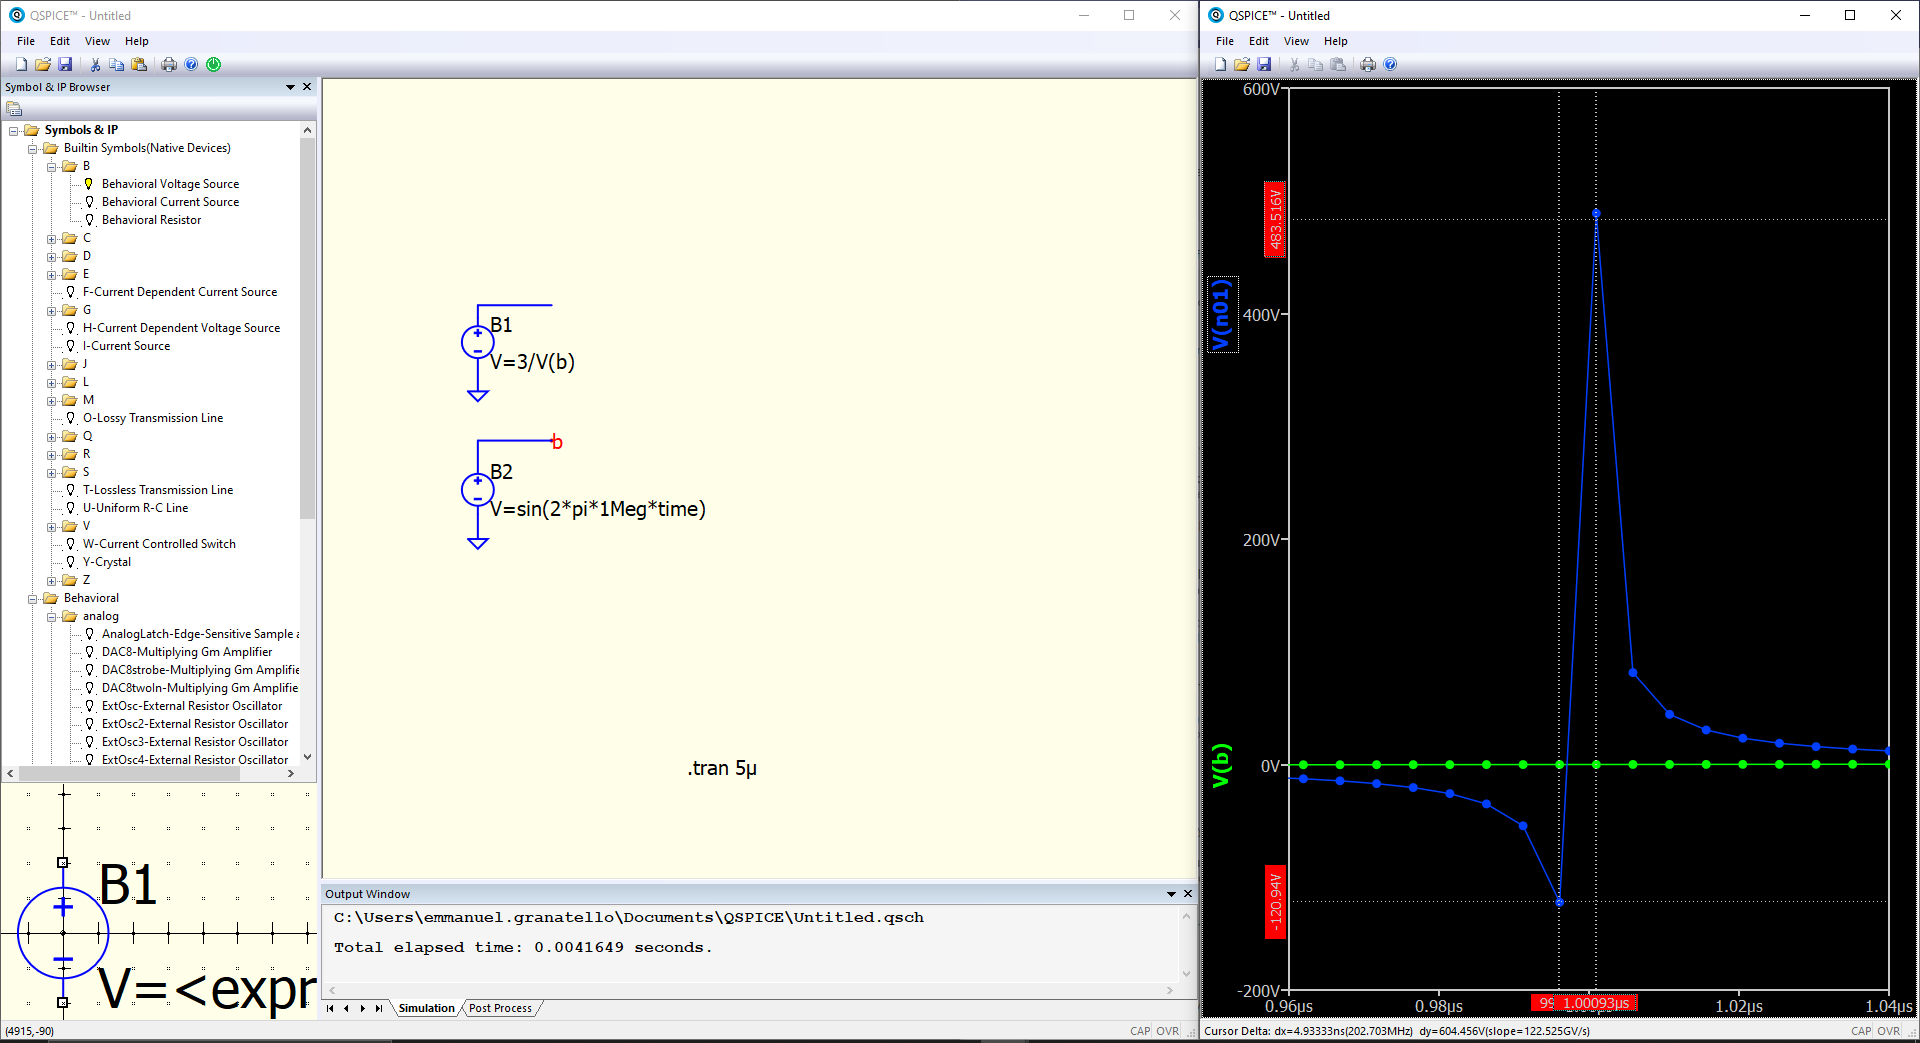Click New file icon in waveform window toolbar
This screenshot has width=1920, height=1043.
click(1220, 64)
